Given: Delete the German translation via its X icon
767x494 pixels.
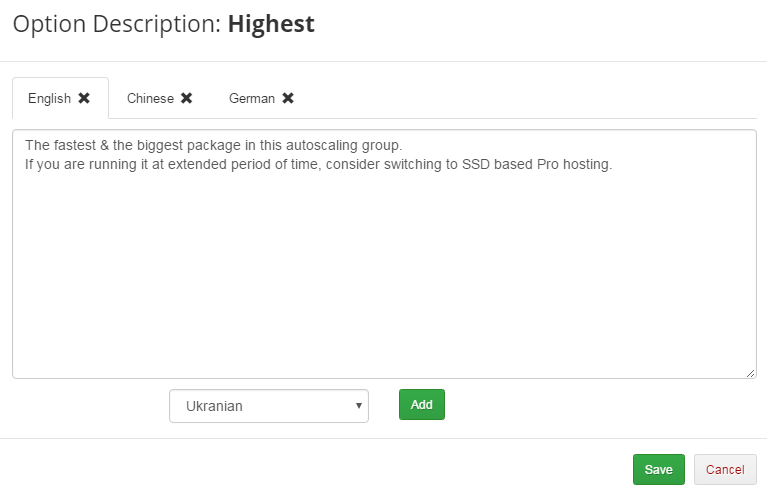Looking at the screenshot, I should click(x=288, y=98).
